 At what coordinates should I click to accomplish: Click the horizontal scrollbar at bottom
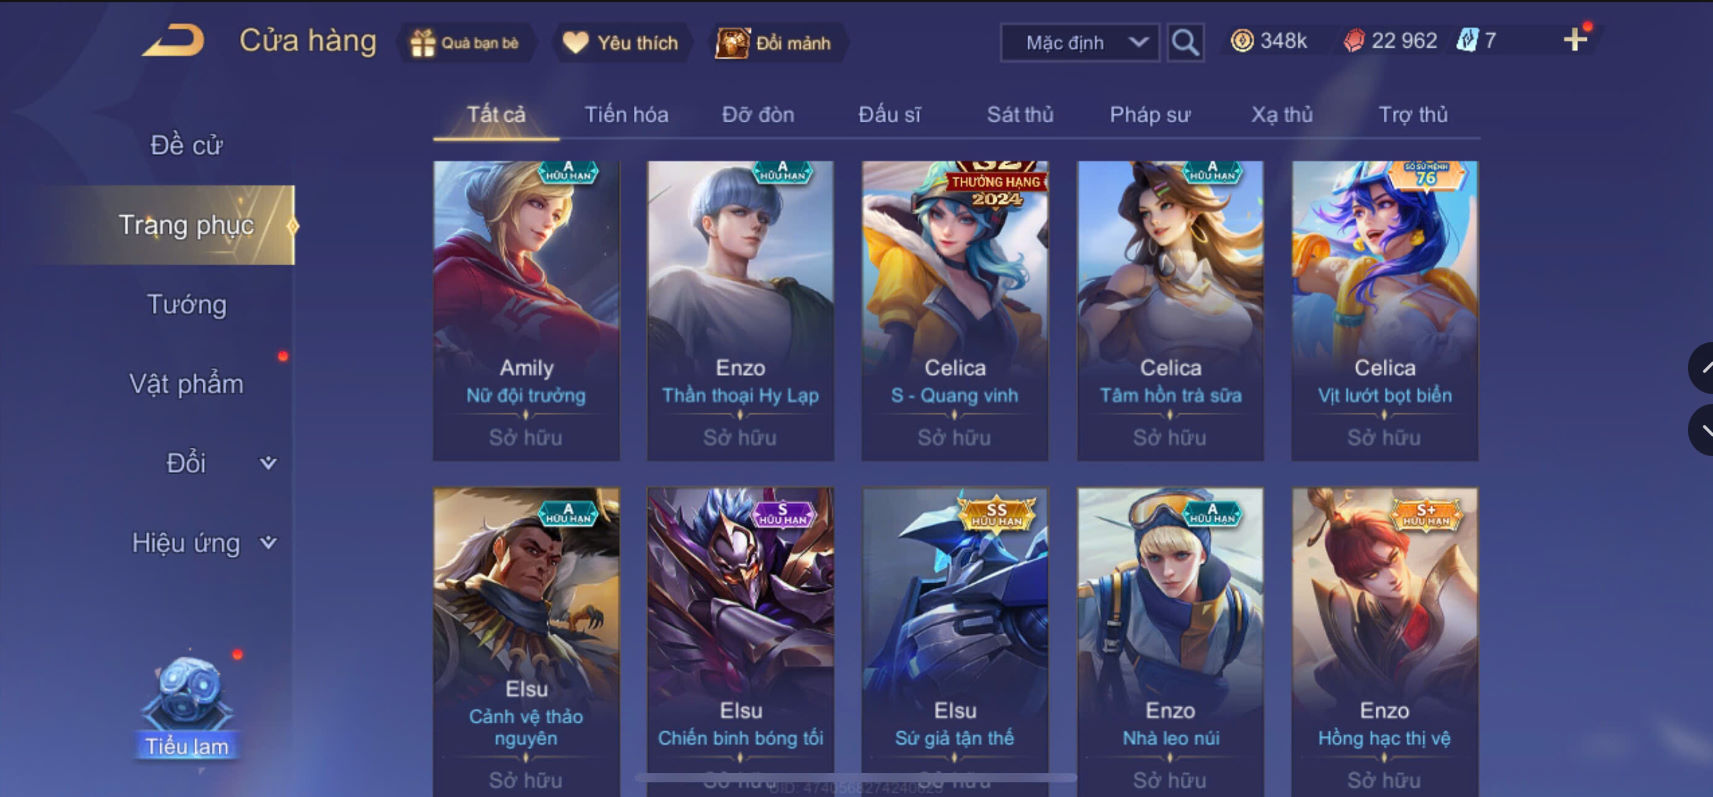(855, 777)
